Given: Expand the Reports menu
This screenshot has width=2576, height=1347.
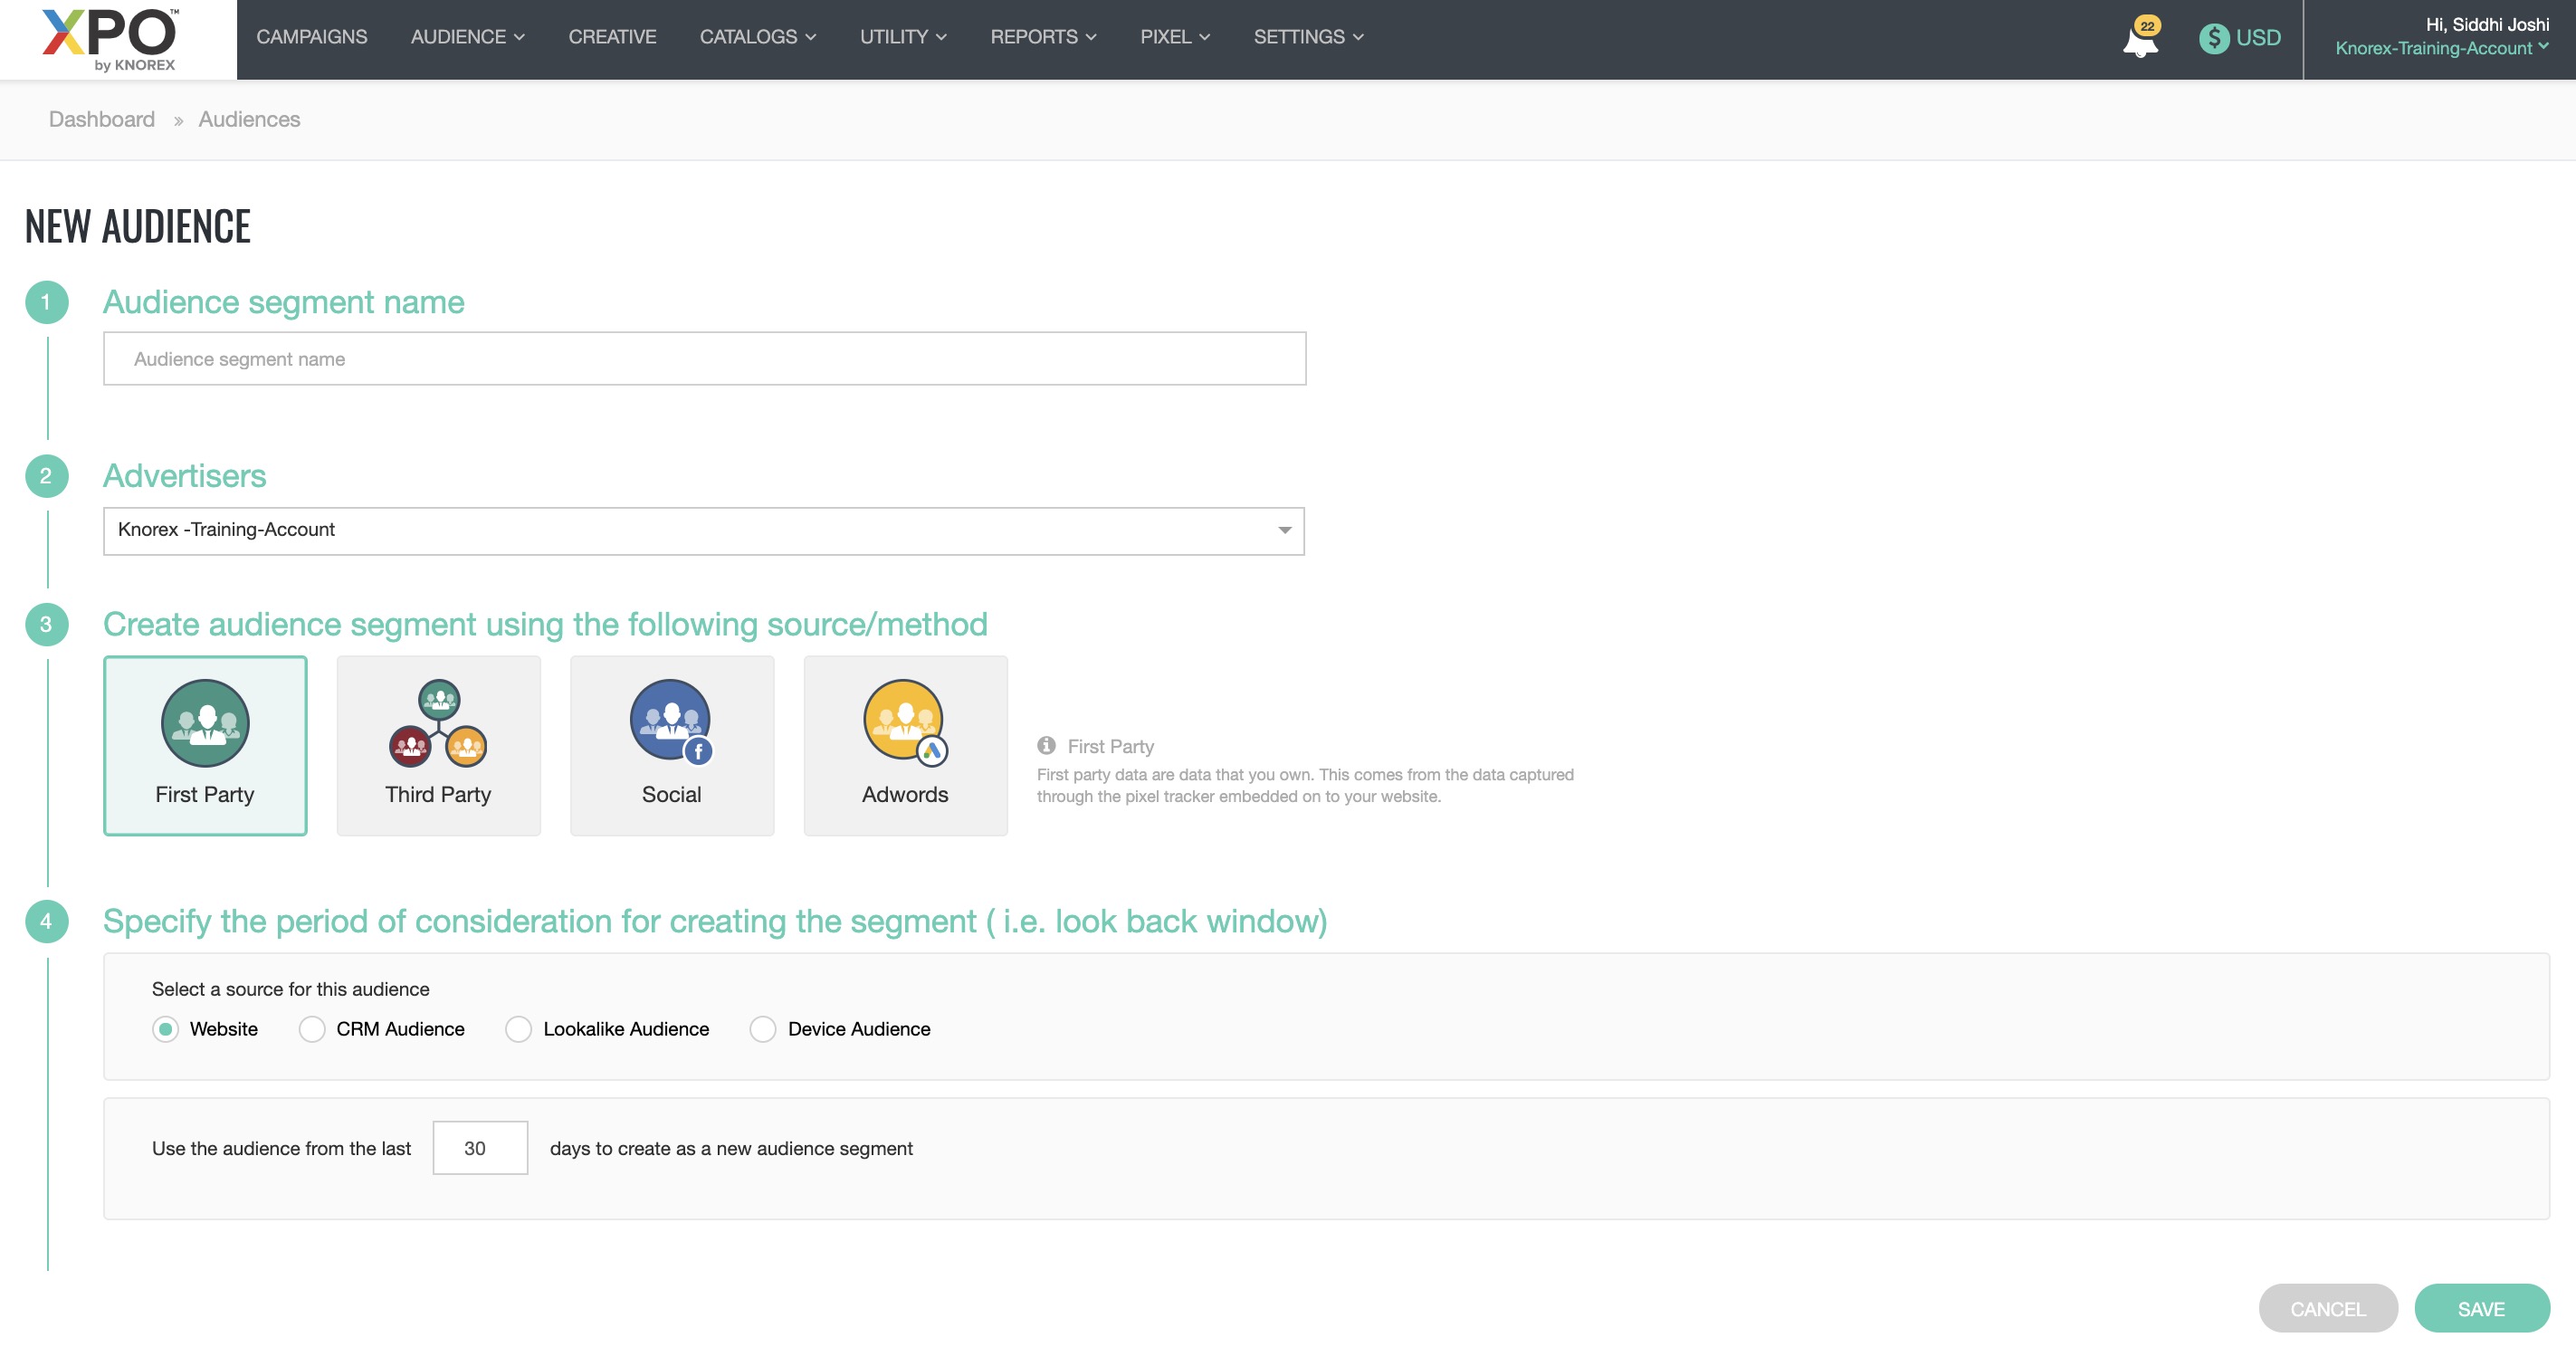Looking at the screenshot, I should [x=1043, y=37].
